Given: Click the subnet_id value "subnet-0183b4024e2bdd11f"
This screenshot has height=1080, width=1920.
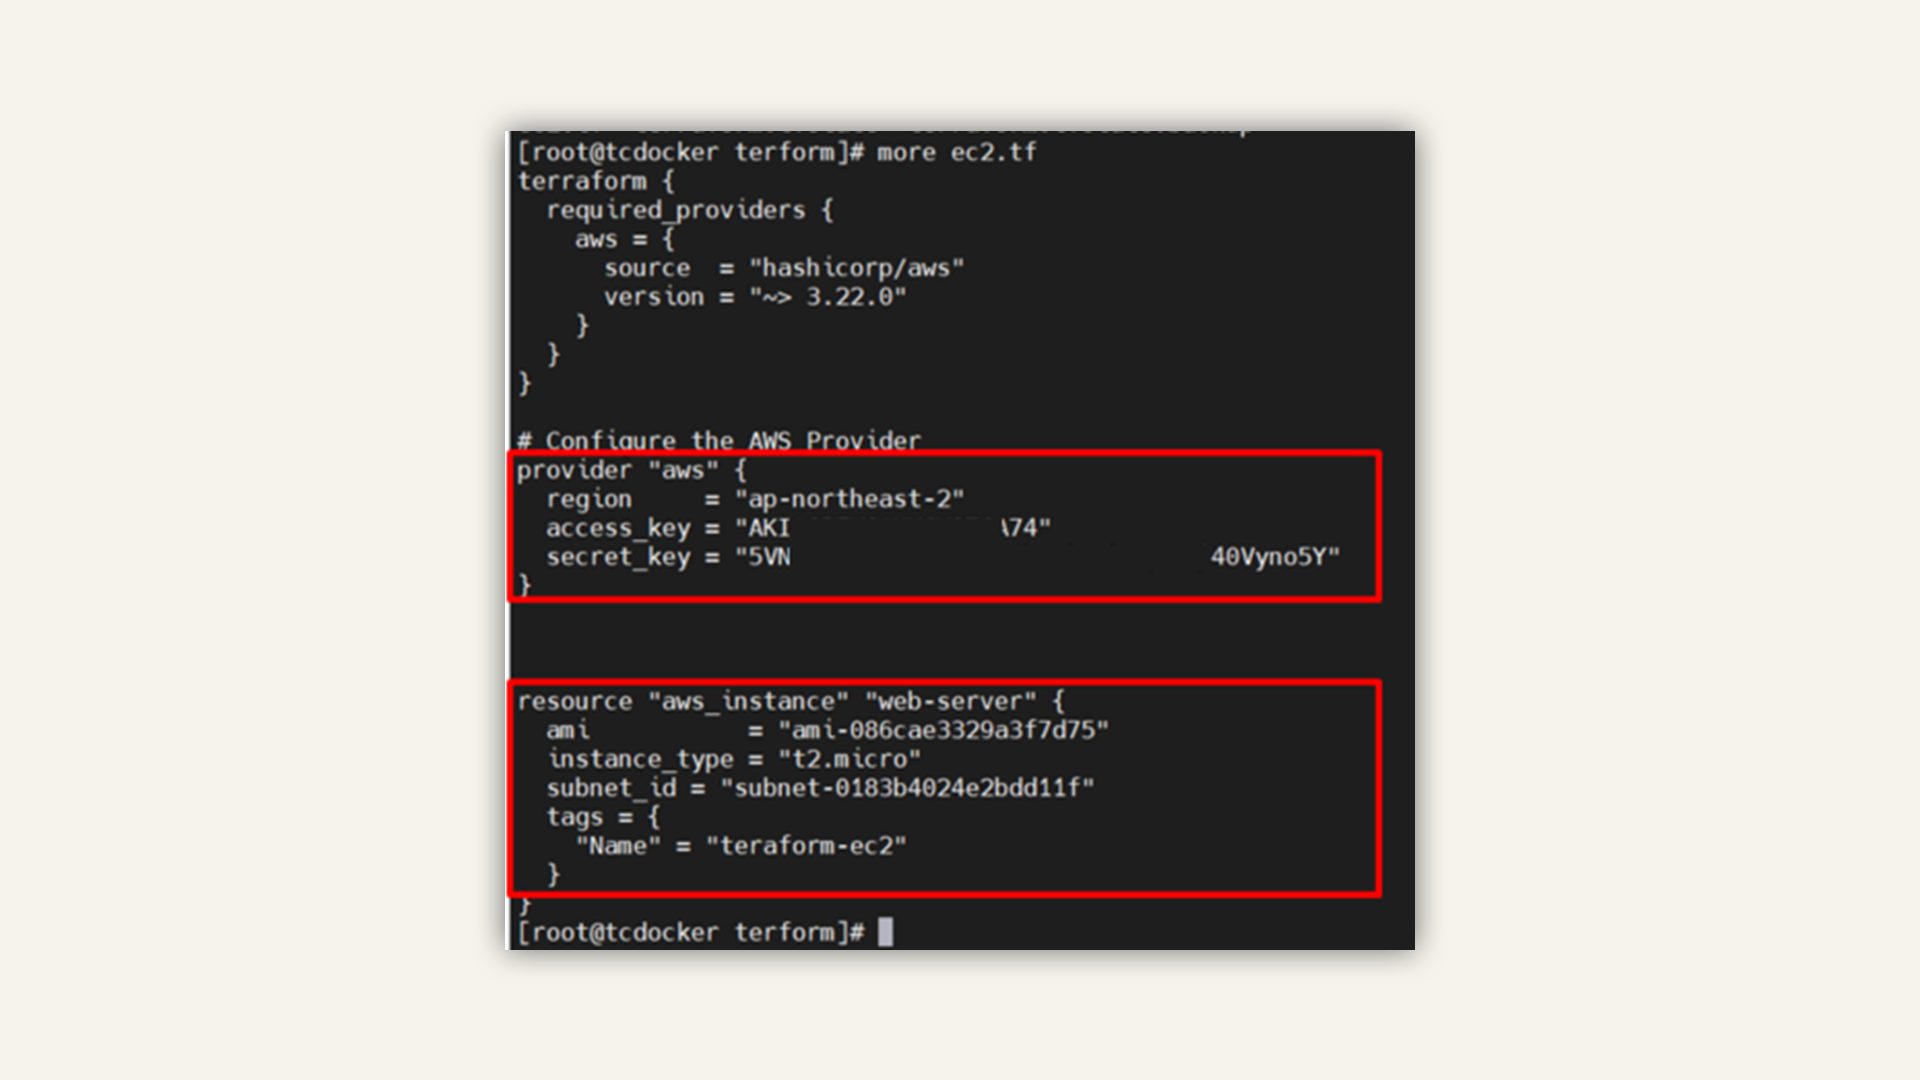Looking at the screenshot, I should pos(908,788).
